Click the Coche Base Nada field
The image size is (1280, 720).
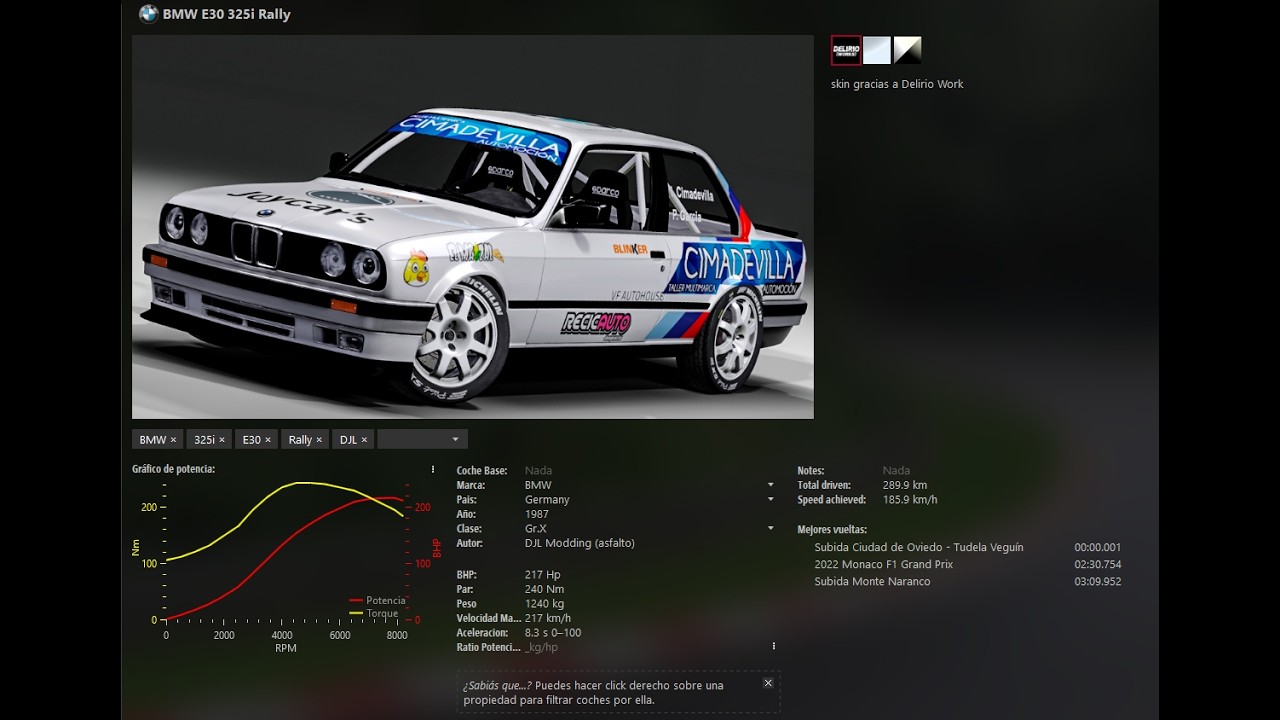(538, 470)
